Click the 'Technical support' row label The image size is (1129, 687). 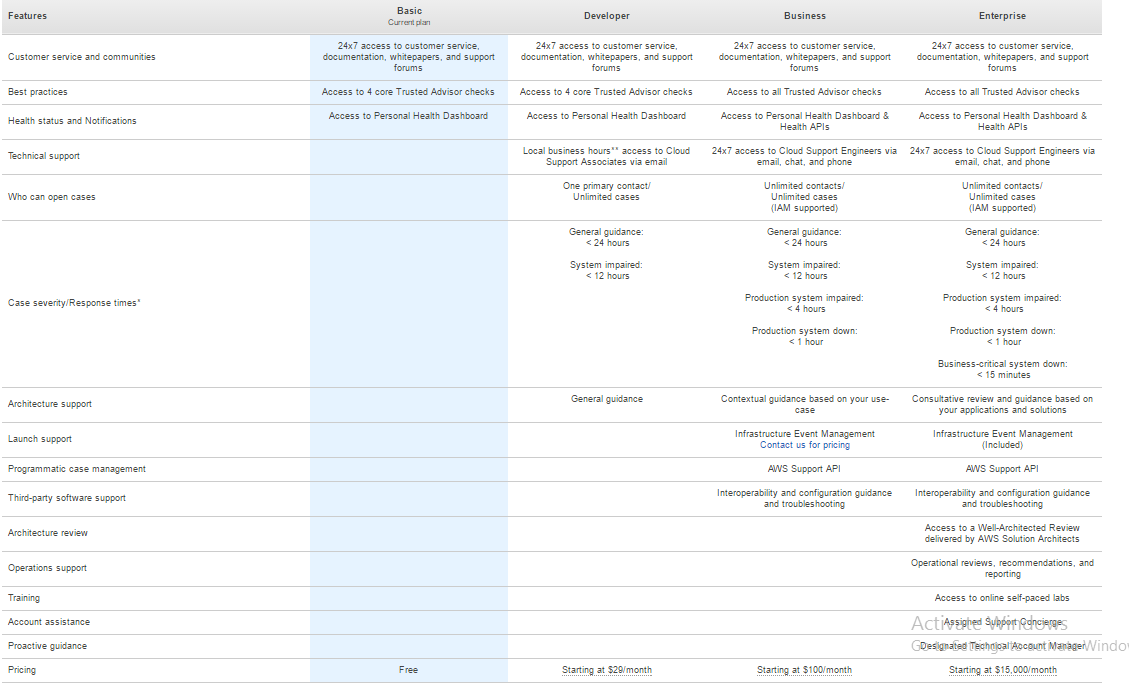pos(44,156)
